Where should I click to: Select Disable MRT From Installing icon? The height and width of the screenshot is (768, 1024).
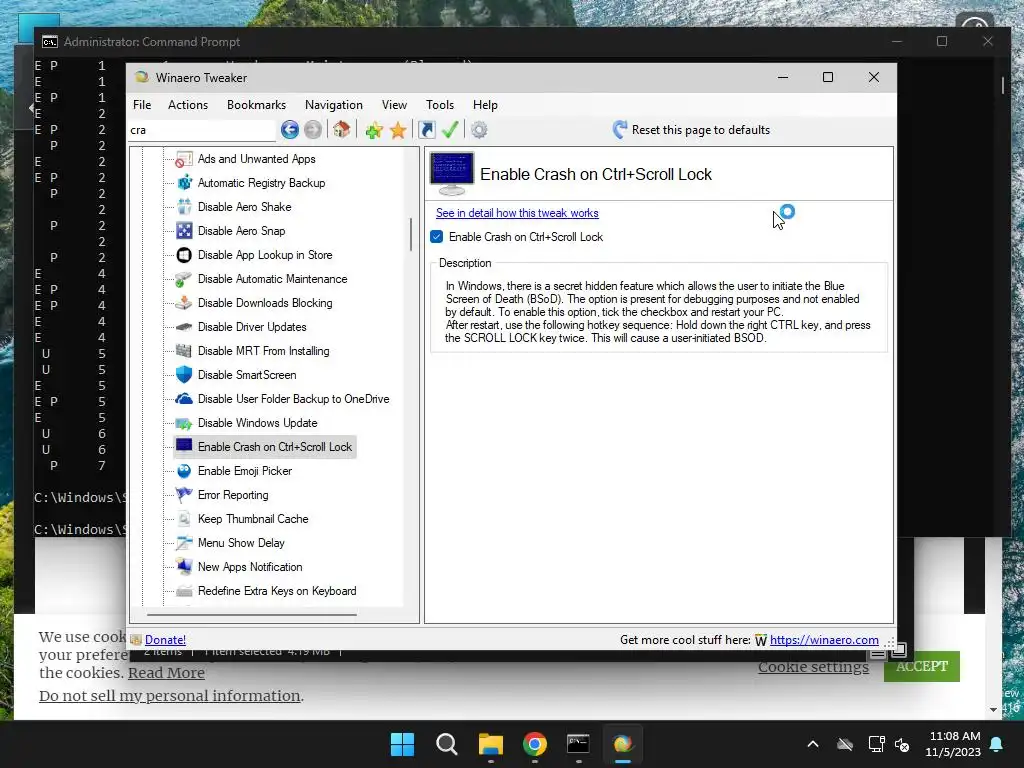tap(184, 351)
